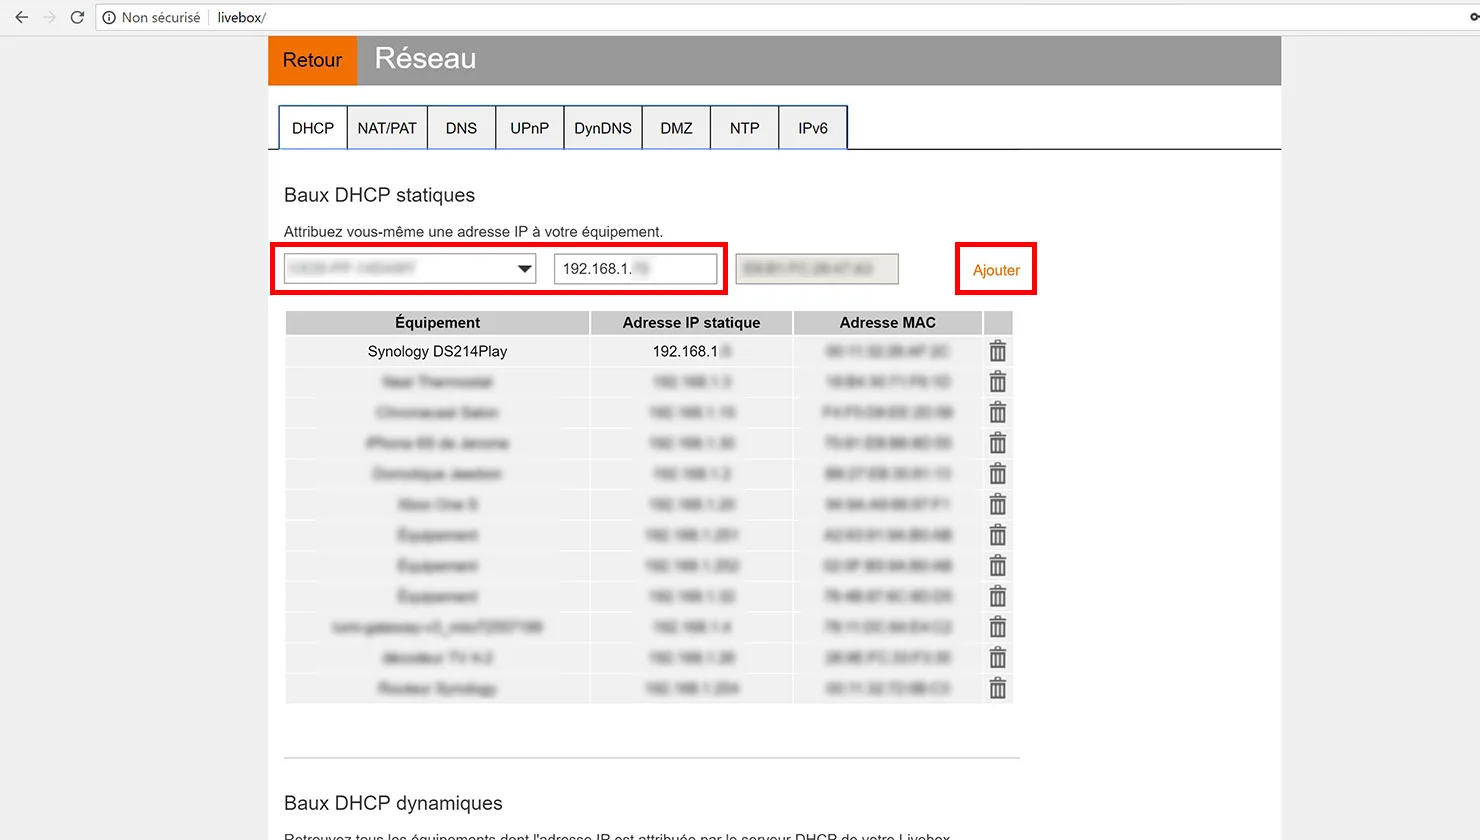Click the greyed MAC address field
This screenshot has height=840, width=1480.
click(x=817, y=268)
